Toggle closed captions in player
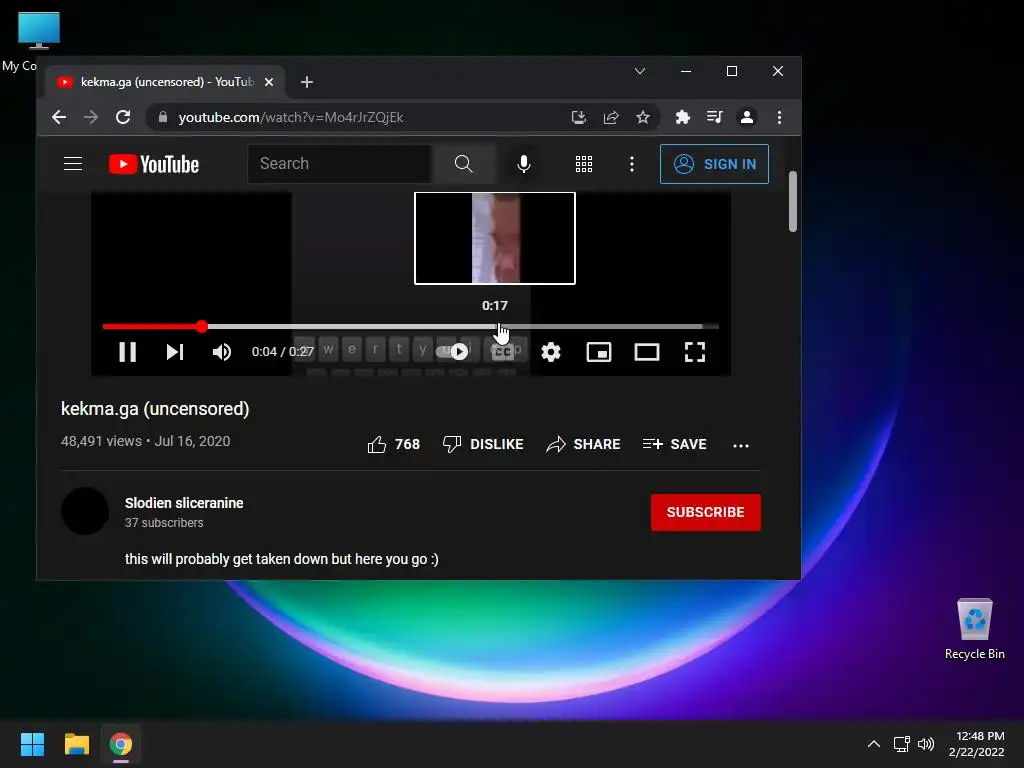The image size is (1024, 768). 502,352
